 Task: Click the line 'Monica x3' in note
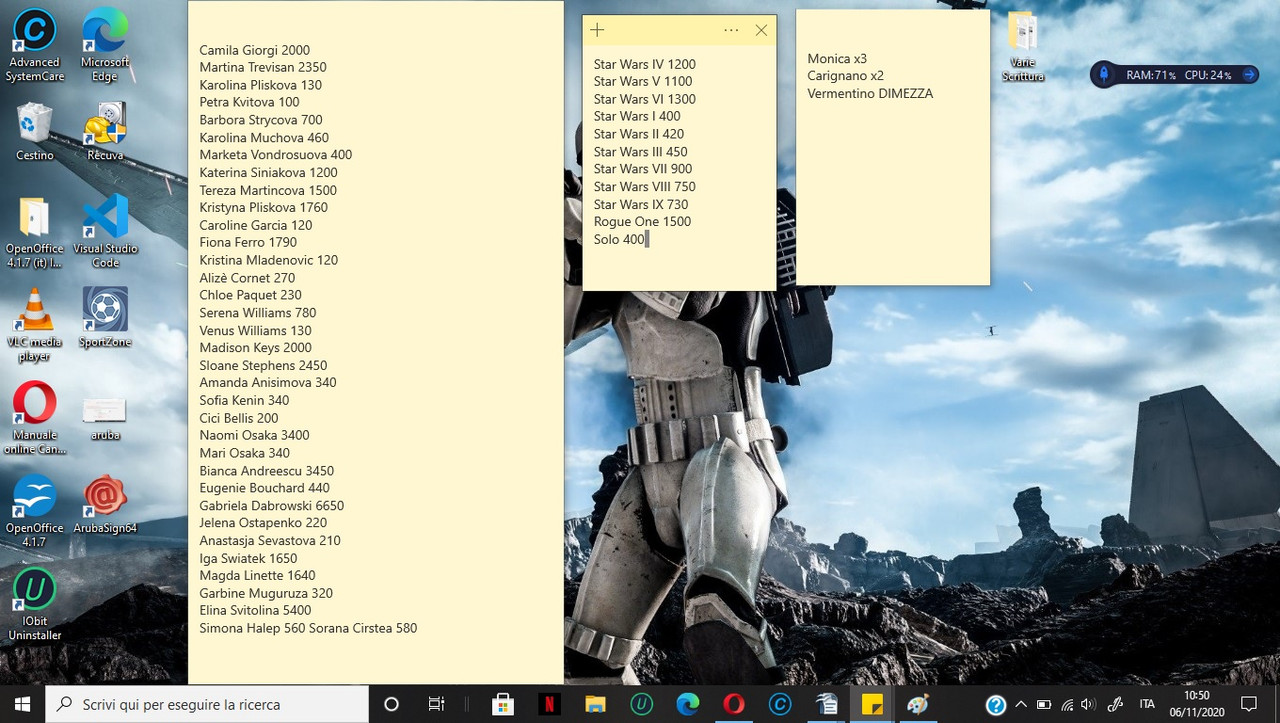click(x=837, y=58)
